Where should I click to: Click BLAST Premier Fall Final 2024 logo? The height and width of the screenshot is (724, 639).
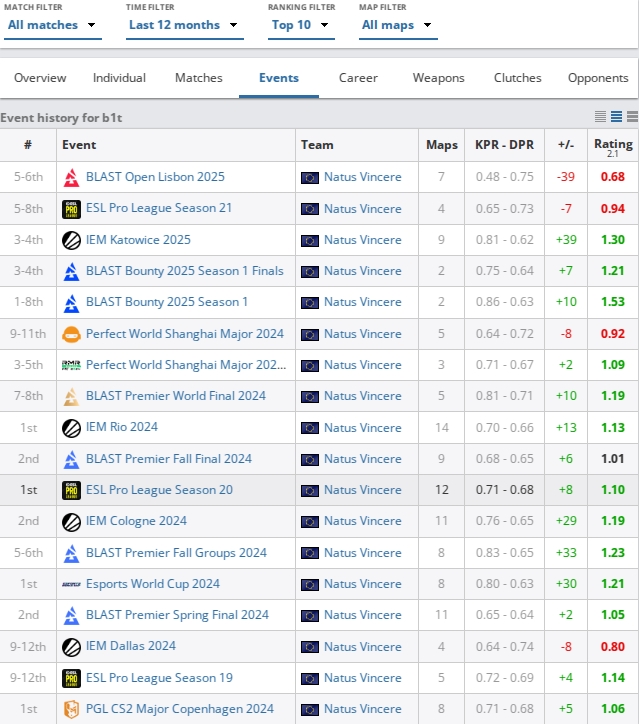[x=71, y=459]
